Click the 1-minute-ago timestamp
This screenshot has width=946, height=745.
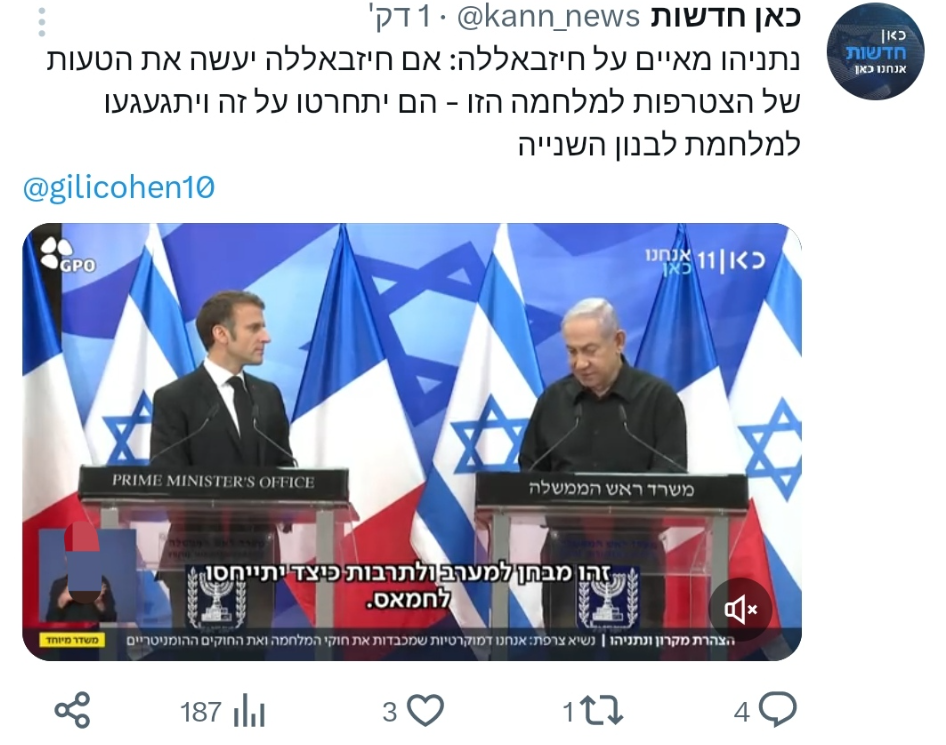tap(404, 17)
